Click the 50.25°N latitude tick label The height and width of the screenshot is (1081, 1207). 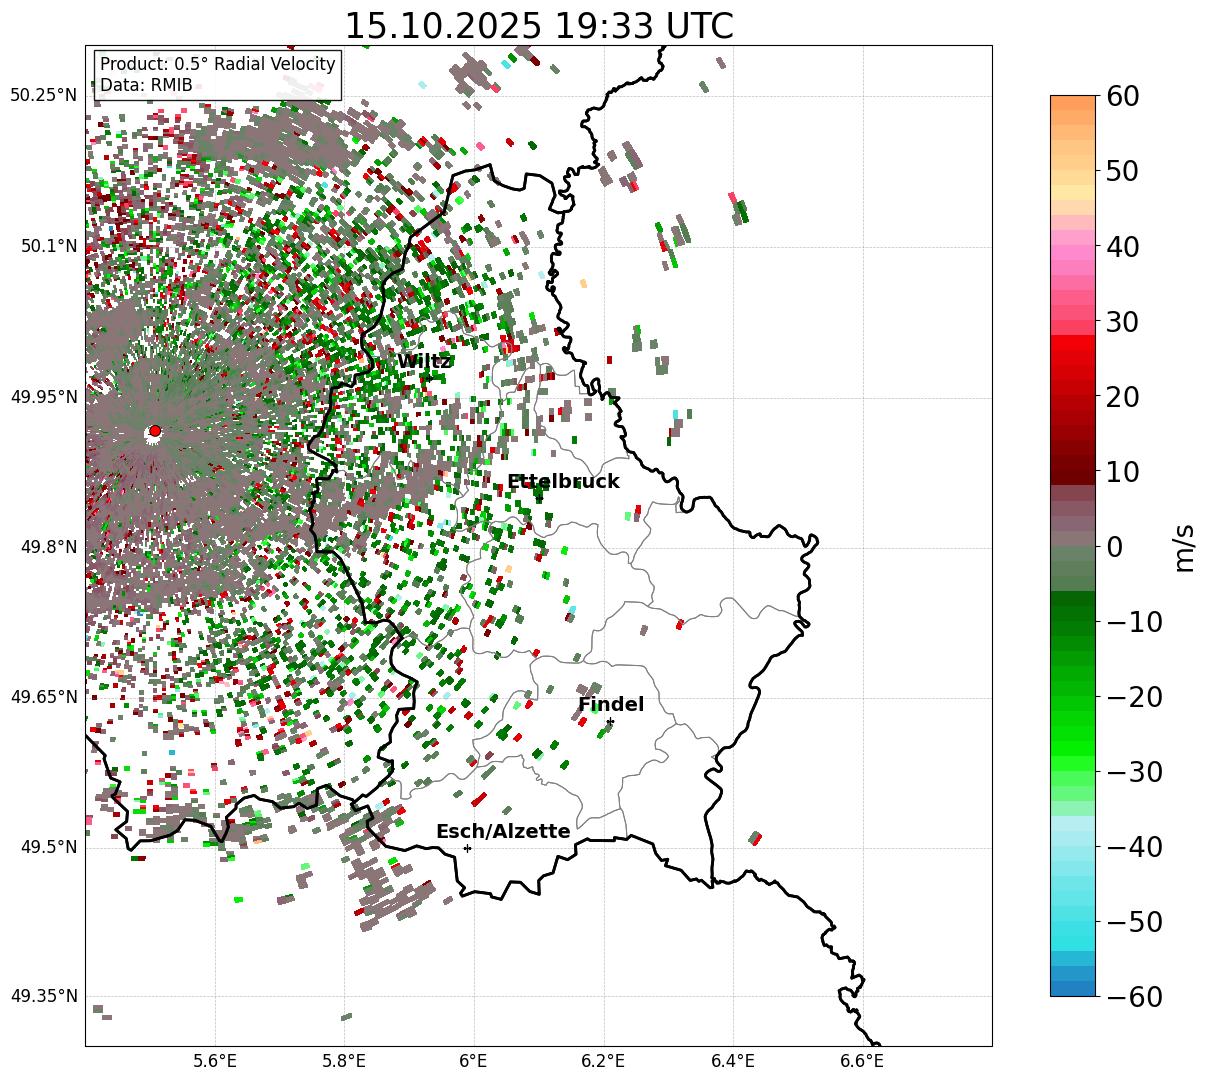coord(44,95)
